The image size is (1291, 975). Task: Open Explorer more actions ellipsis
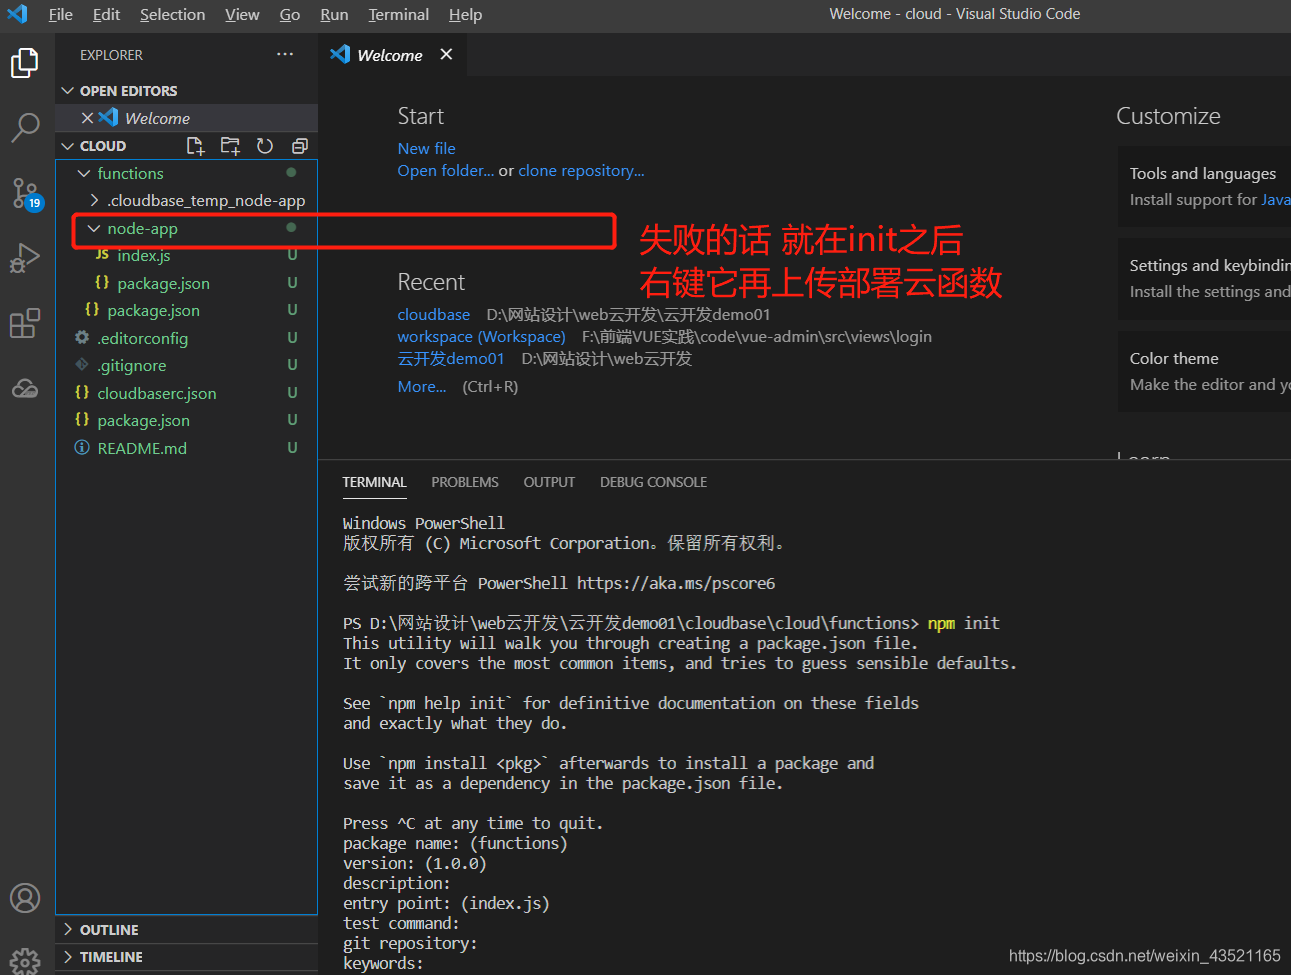point(285,54)
